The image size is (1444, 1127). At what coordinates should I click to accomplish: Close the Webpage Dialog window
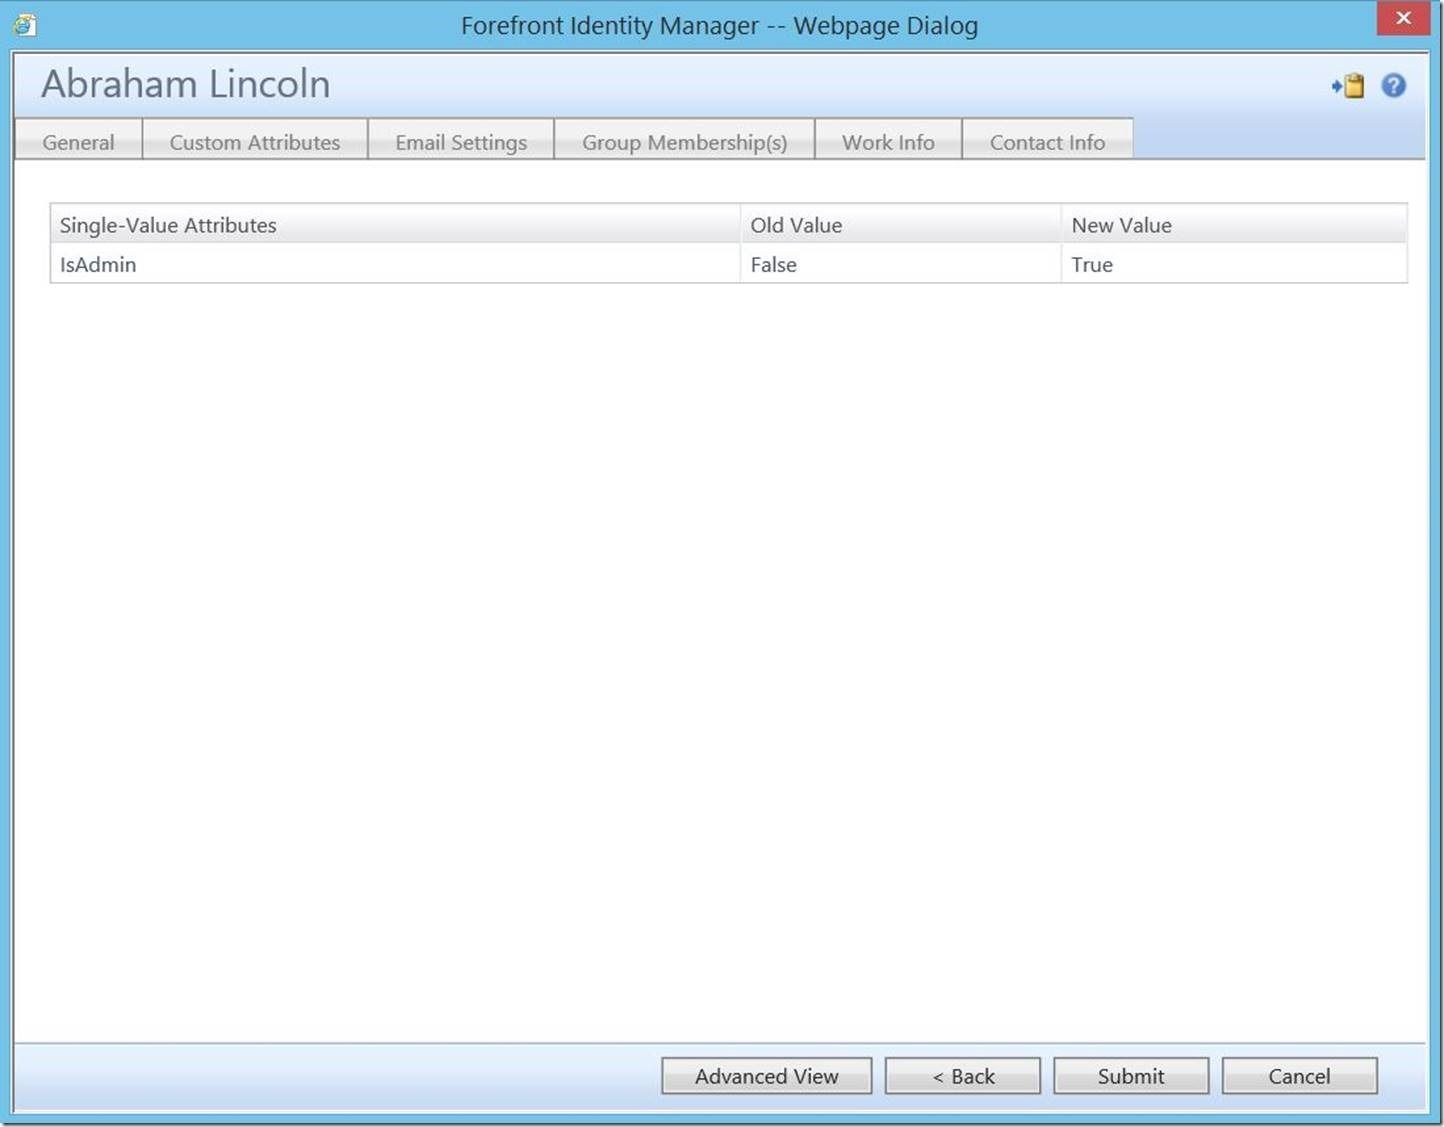[1403, 18]
